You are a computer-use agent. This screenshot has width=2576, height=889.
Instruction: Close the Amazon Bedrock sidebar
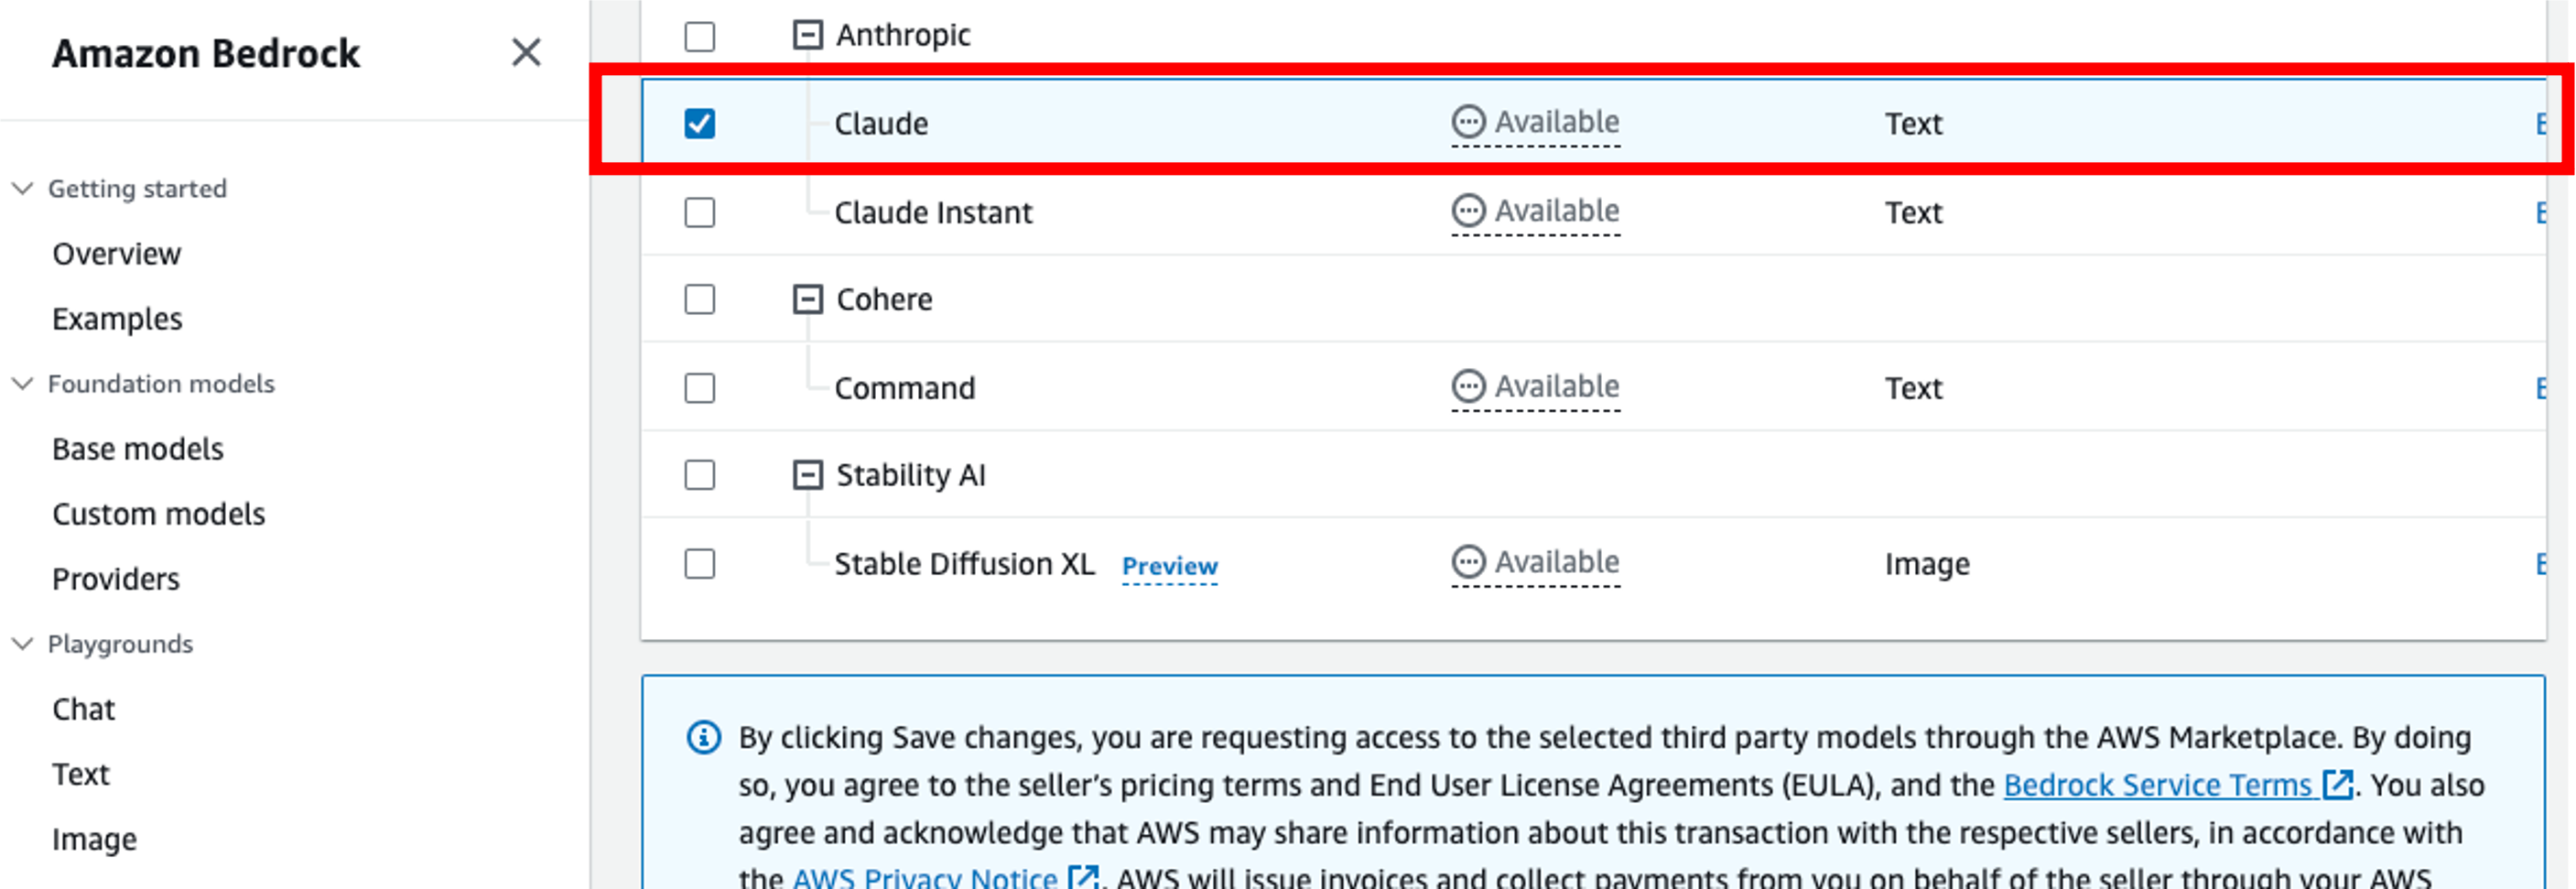pyautogui.click(x=526, y=52)
